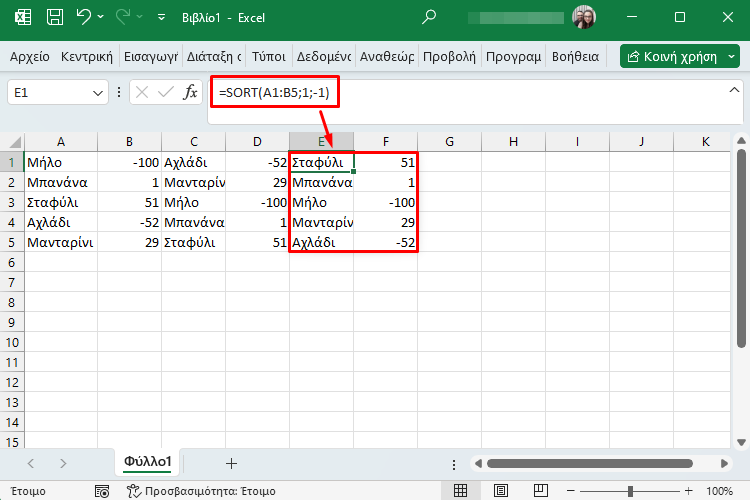Open the Προγραμματιστής ribbon tab
Viewport: 750px width, 500px height.
[513, 56]
